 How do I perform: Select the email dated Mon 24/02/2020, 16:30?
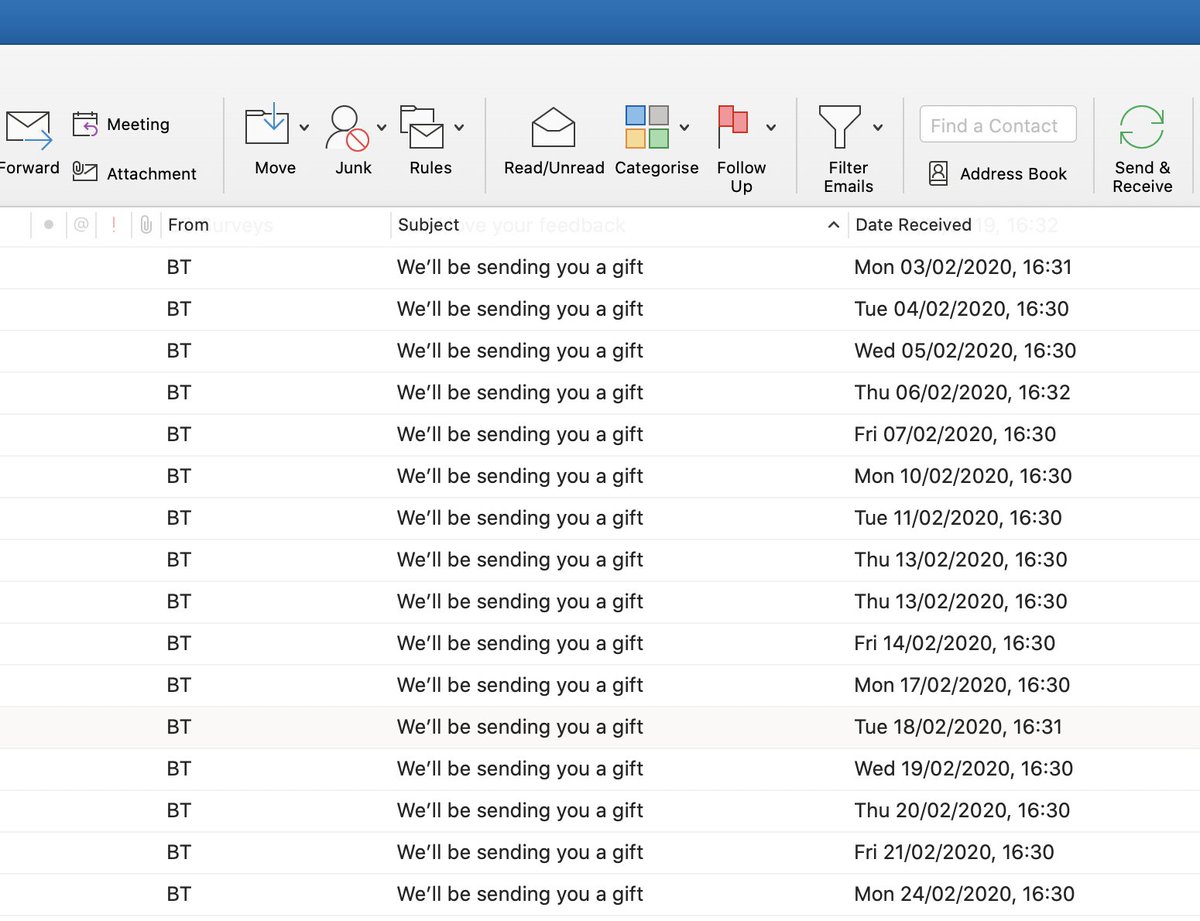click(x=600, y=895)
